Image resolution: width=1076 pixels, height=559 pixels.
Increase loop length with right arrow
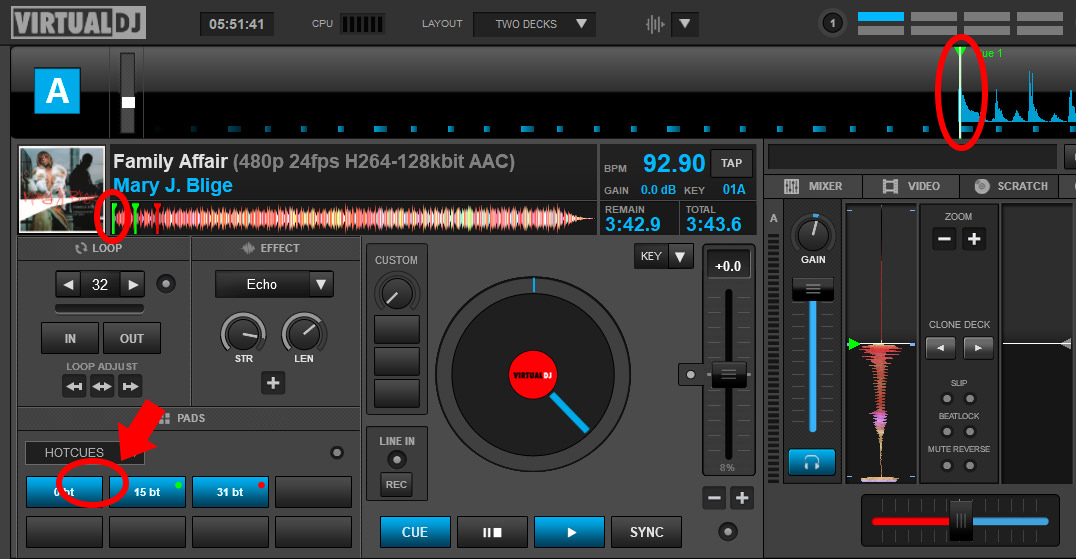pos(132,284)
